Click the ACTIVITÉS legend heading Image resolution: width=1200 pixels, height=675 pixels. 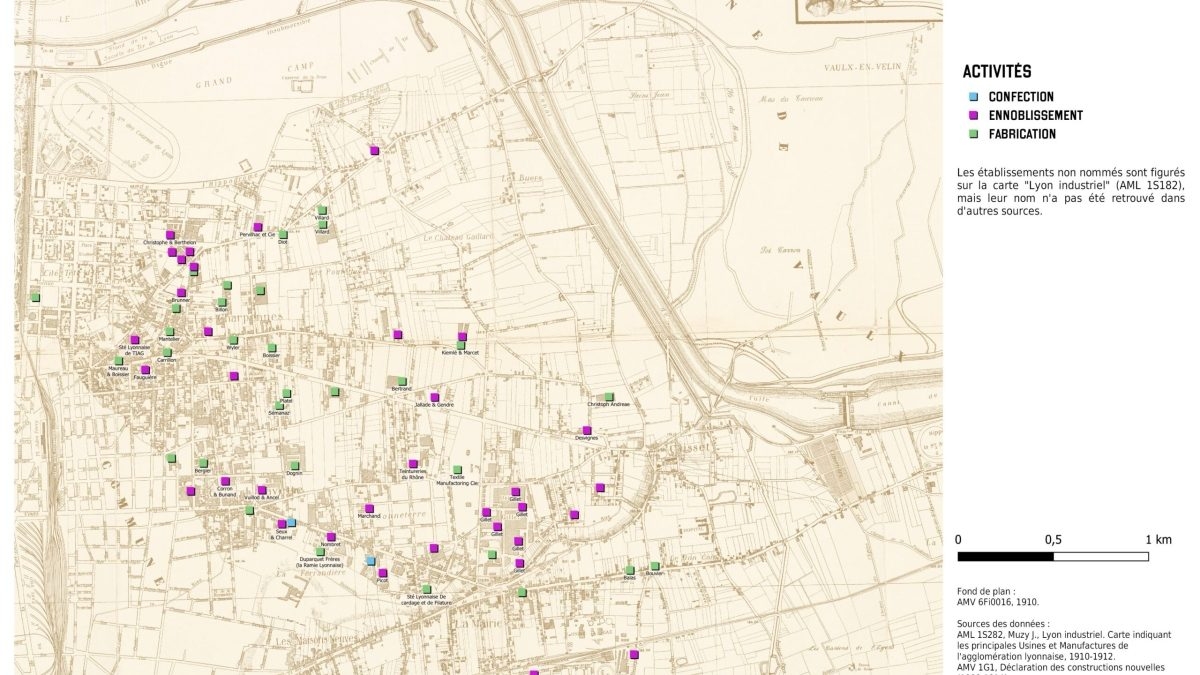click(x=996, y=72)
